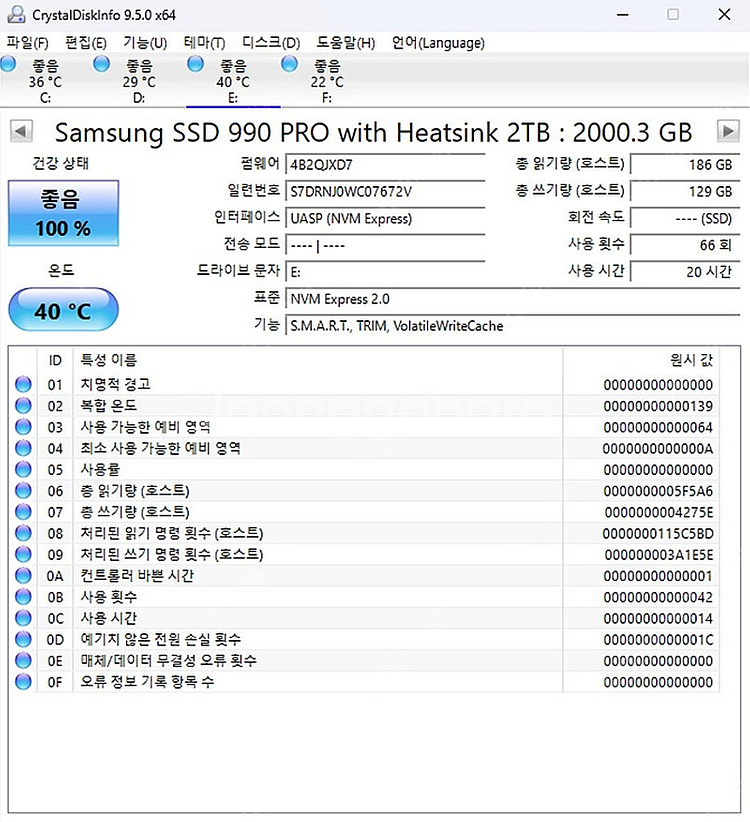Image resolution: width=750 pixels, height=822 pixels.
Task: Select the 복합 온도 attribute name
Action: (x=108, y=405)
